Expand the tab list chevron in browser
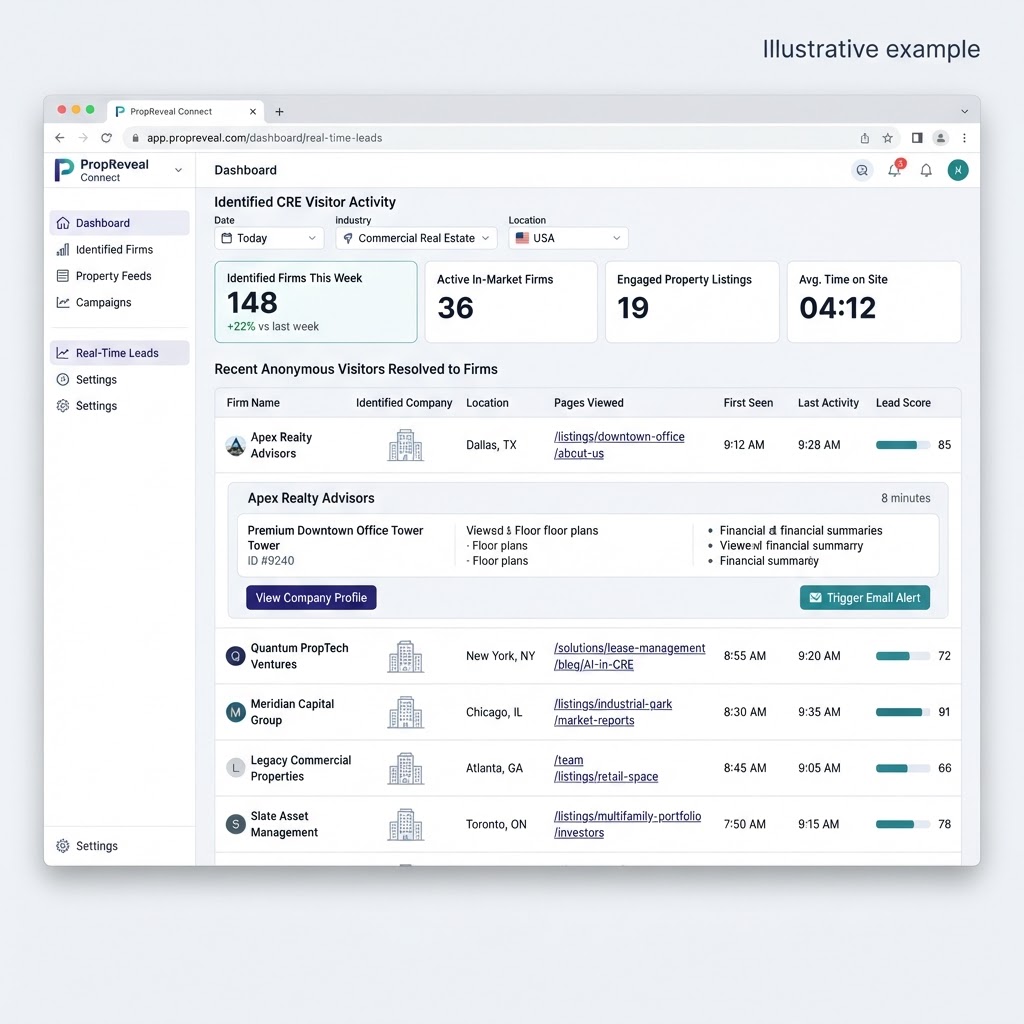The width and height of the screenshot is (1024, 1024). point(965,112)
